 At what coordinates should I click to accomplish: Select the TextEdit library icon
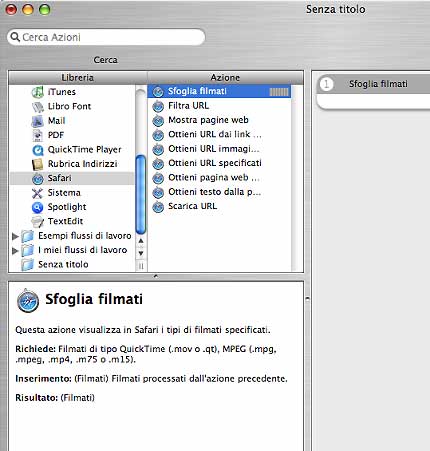coord(38,222)
